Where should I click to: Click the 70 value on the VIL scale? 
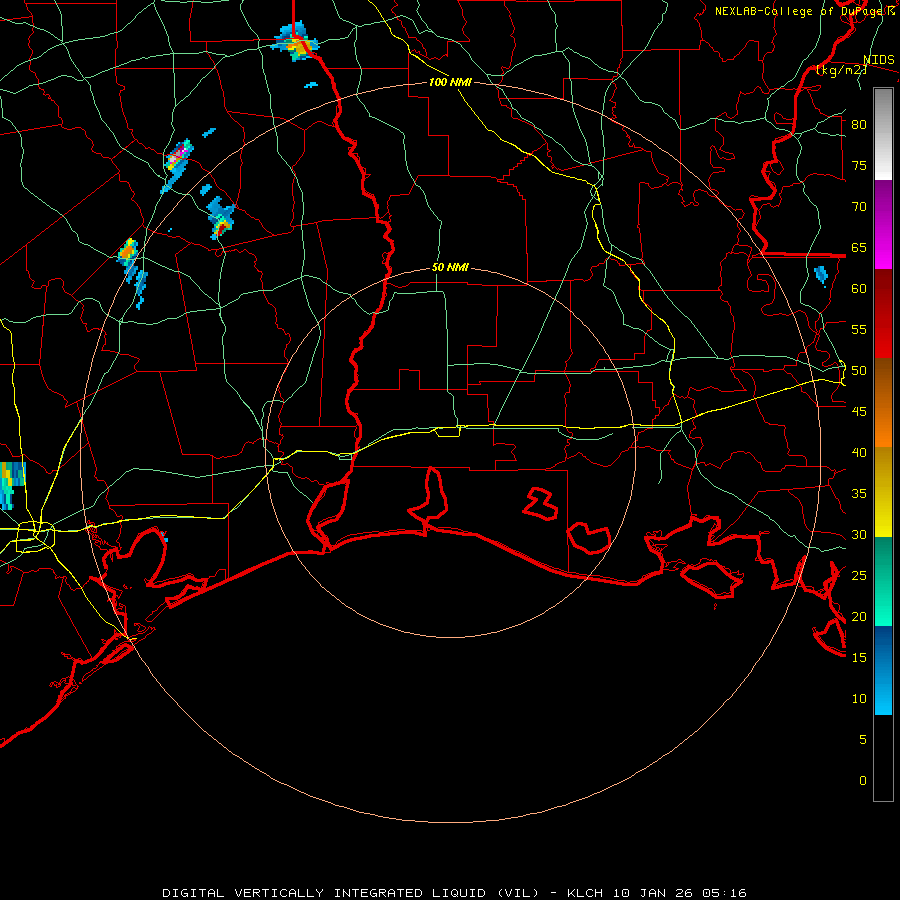(859, 207)
